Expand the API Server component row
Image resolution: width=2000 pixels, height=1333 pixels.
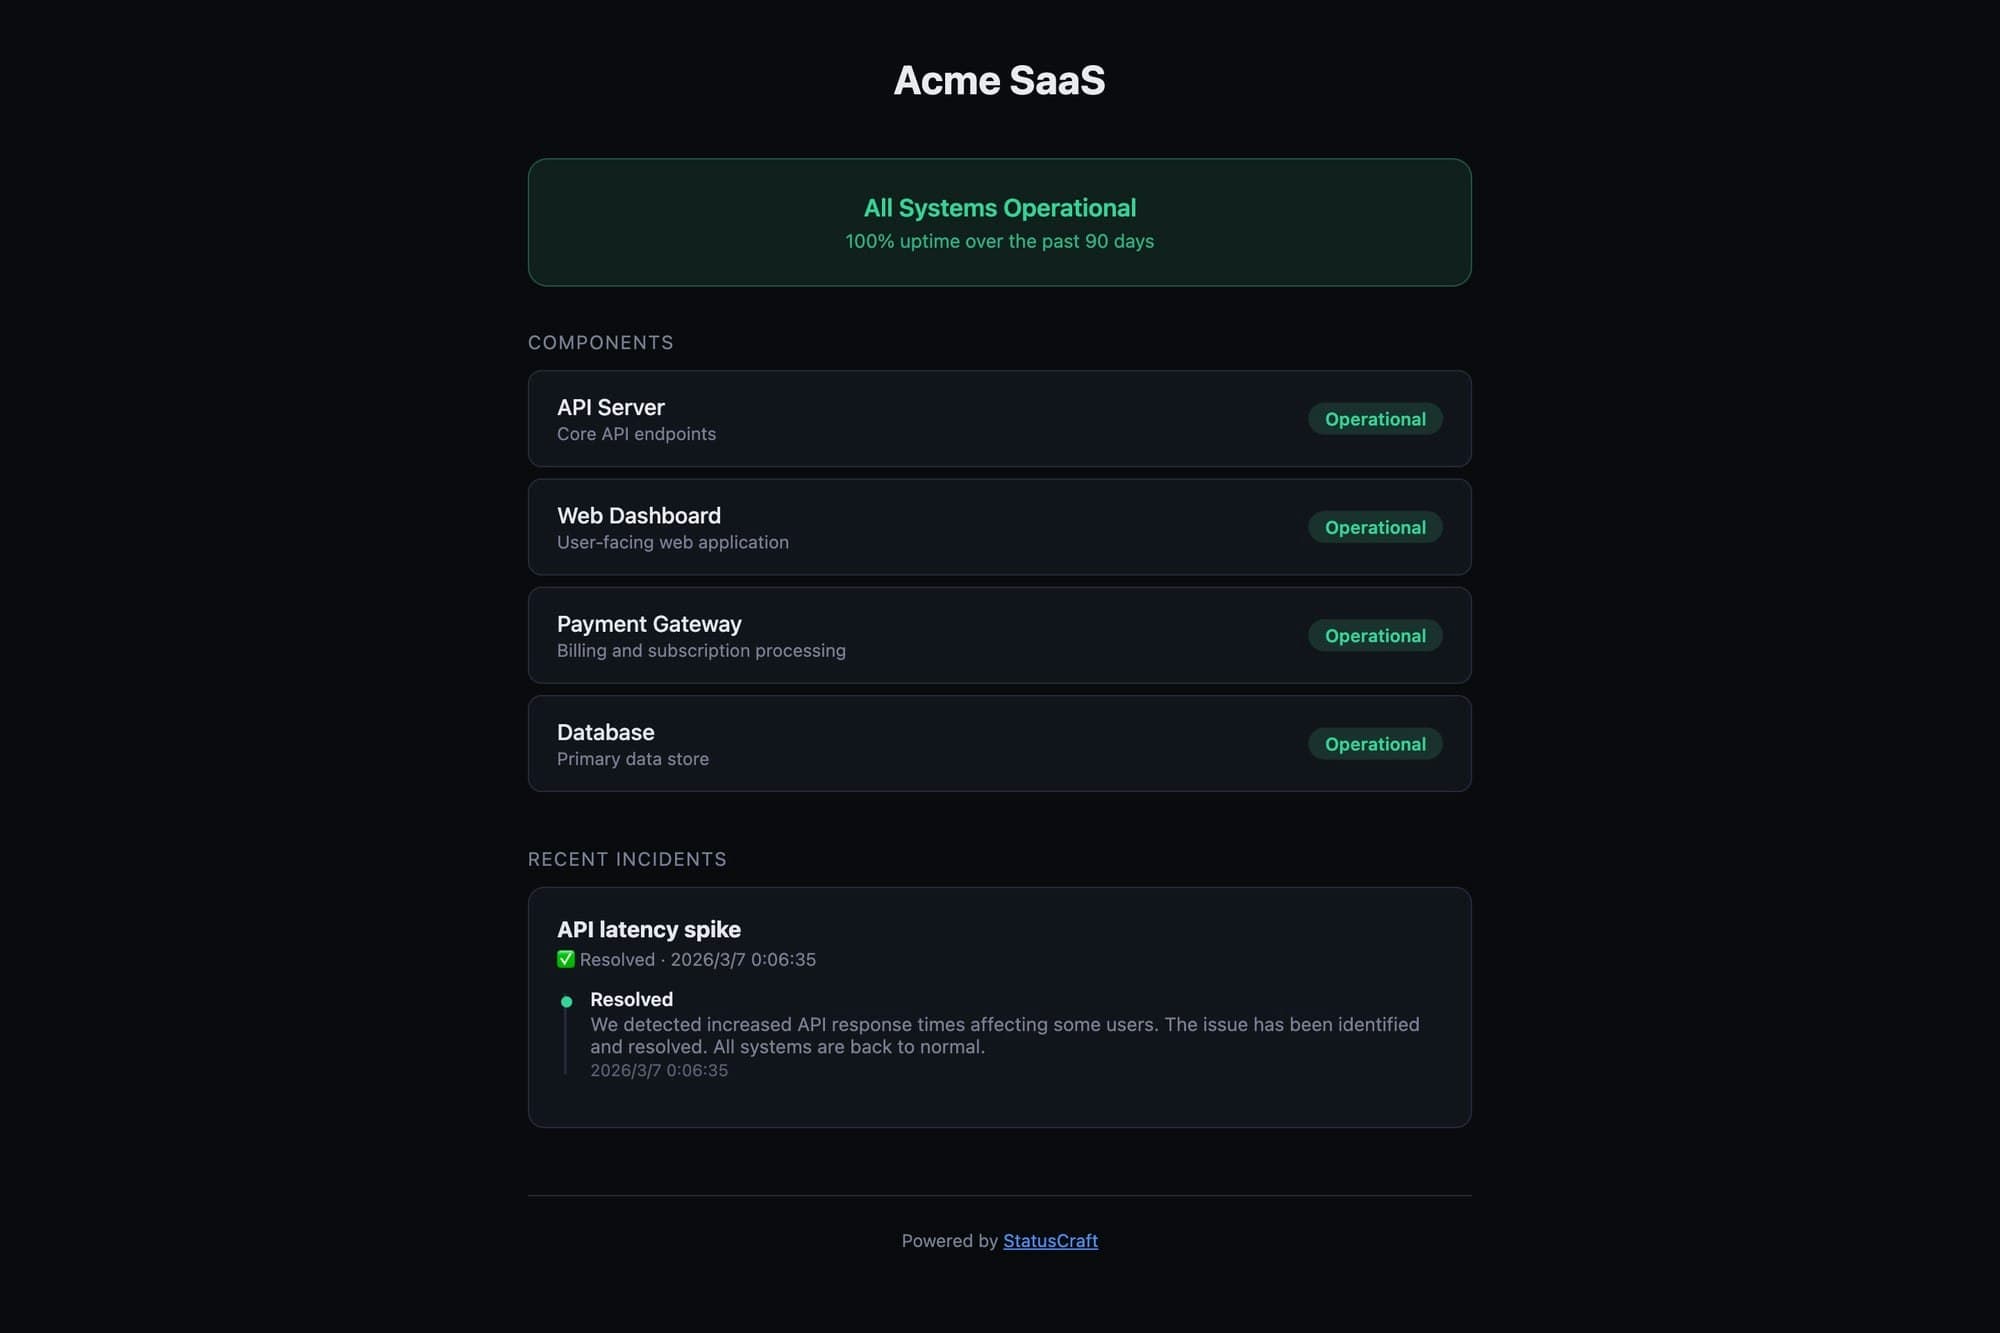(1000, 419)
